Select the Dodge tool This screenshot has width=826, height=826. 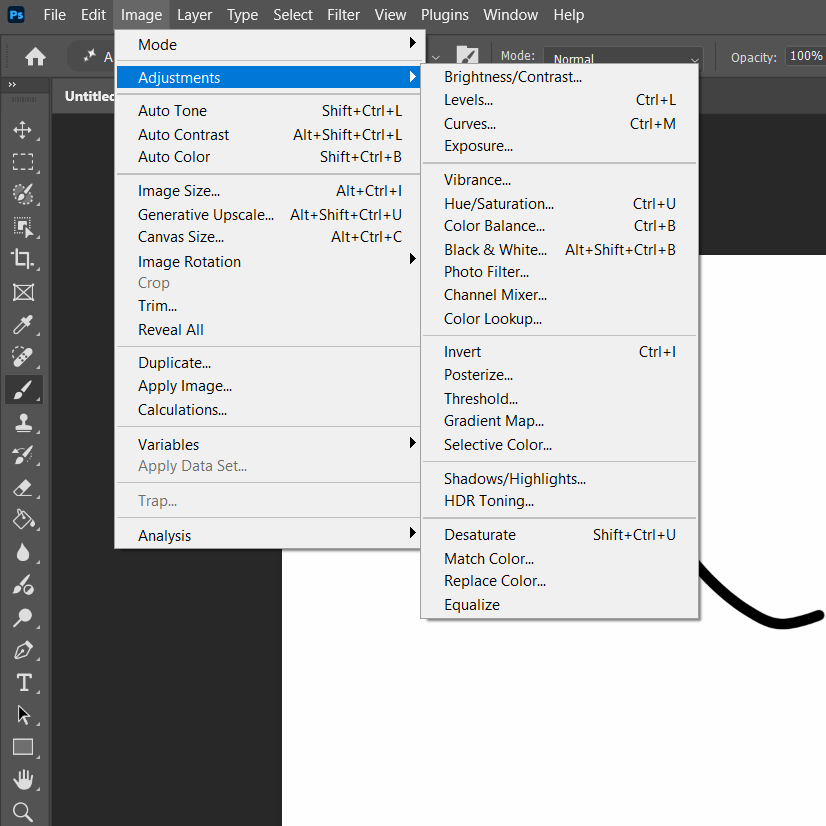point(23,617)
